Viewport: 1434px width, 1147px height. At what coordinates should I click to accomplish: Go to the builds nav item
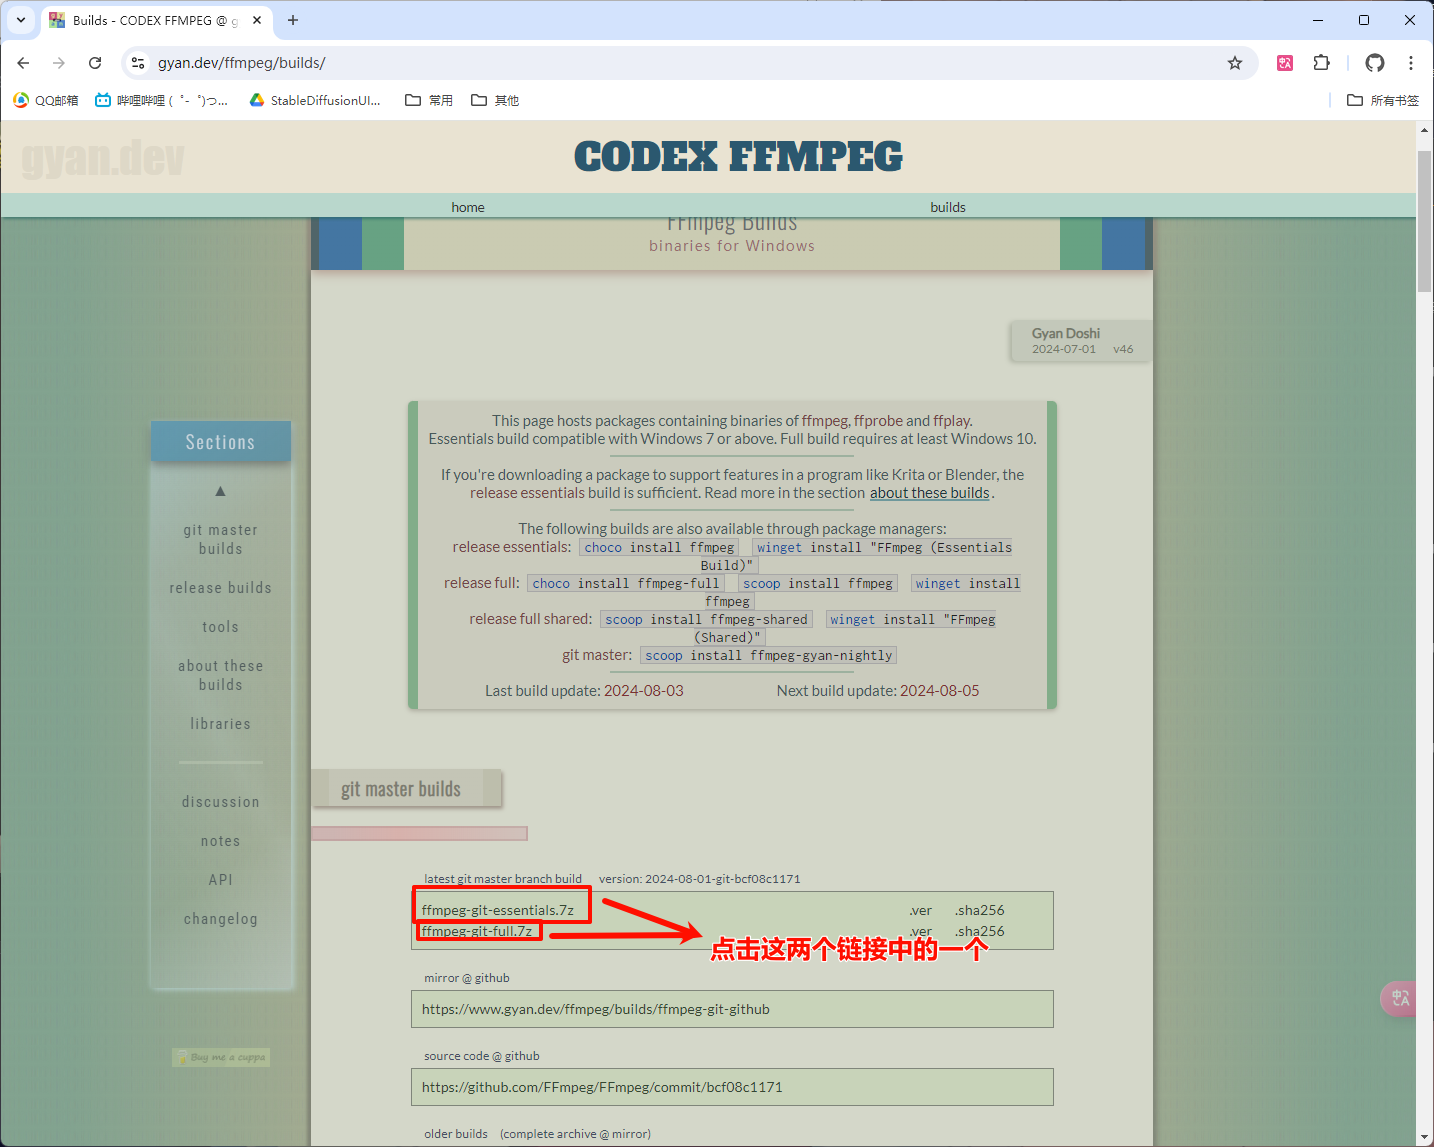click(x=948, y=207)
